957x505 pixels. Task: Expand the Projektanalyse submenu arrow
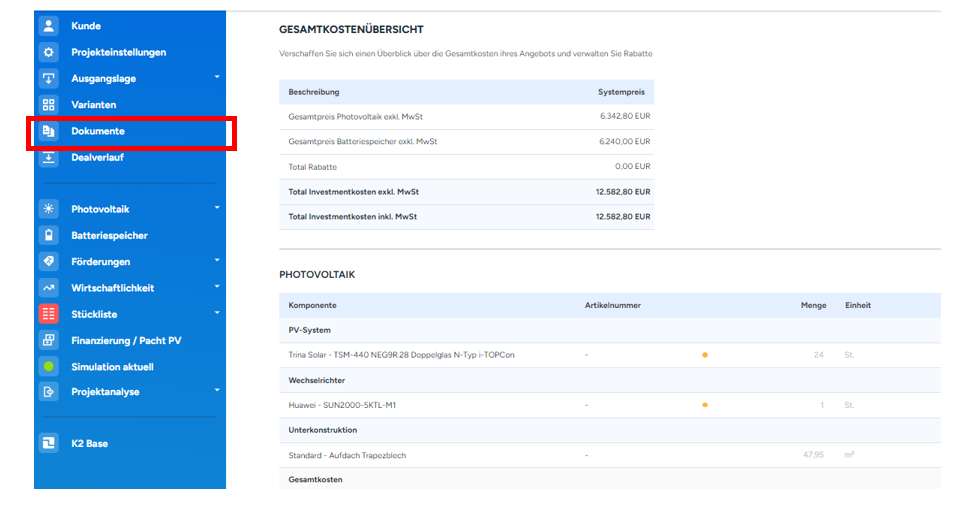217,391
